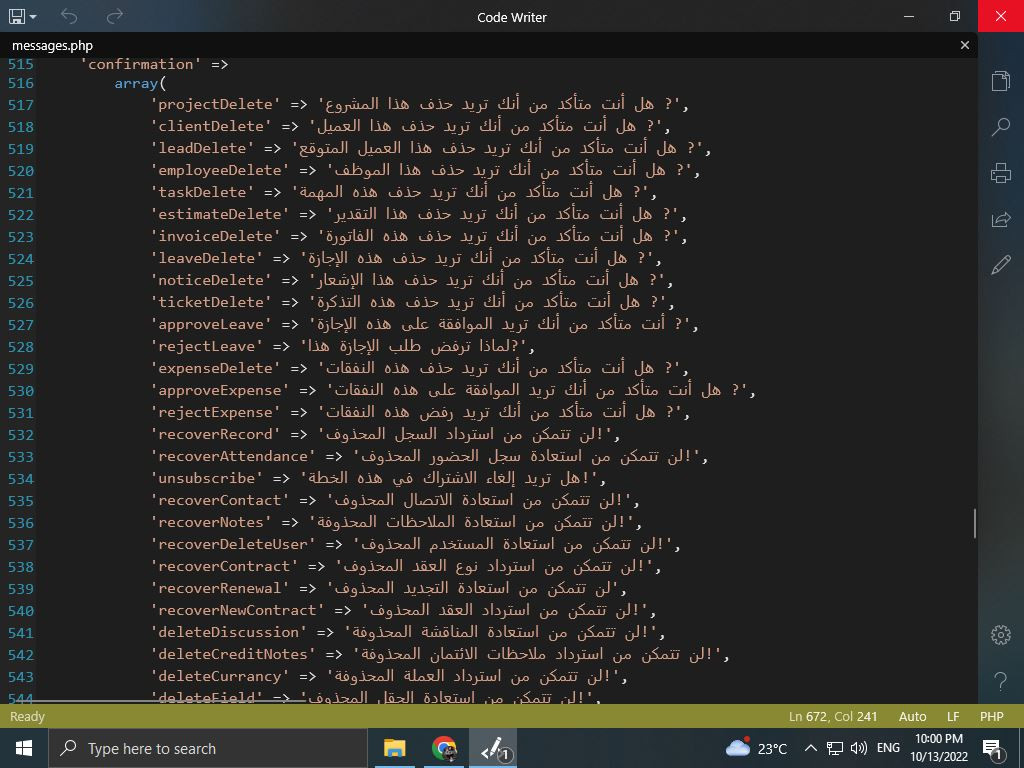This screenshot has height=768, width=1024.
Task: Open network status tray icon
Action: pyautogui.click(x=835, y=748)
